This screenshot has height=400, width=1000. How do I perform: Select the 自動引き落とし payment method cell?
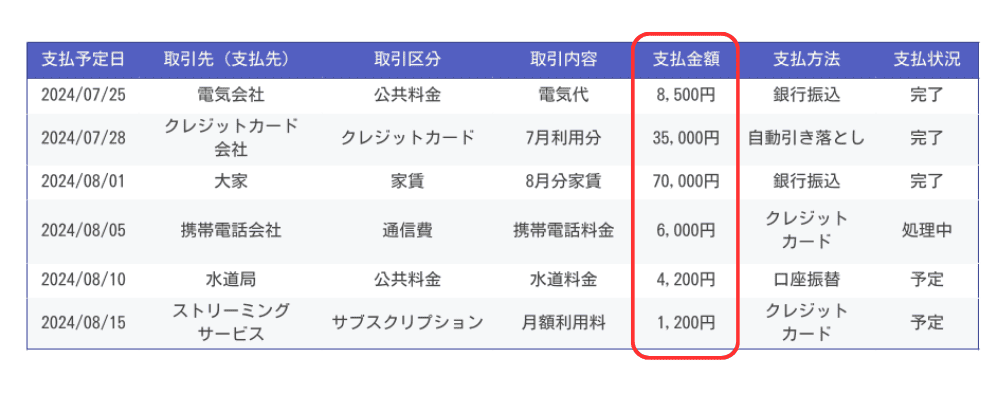pyautogui.click(x=806, y=138)
